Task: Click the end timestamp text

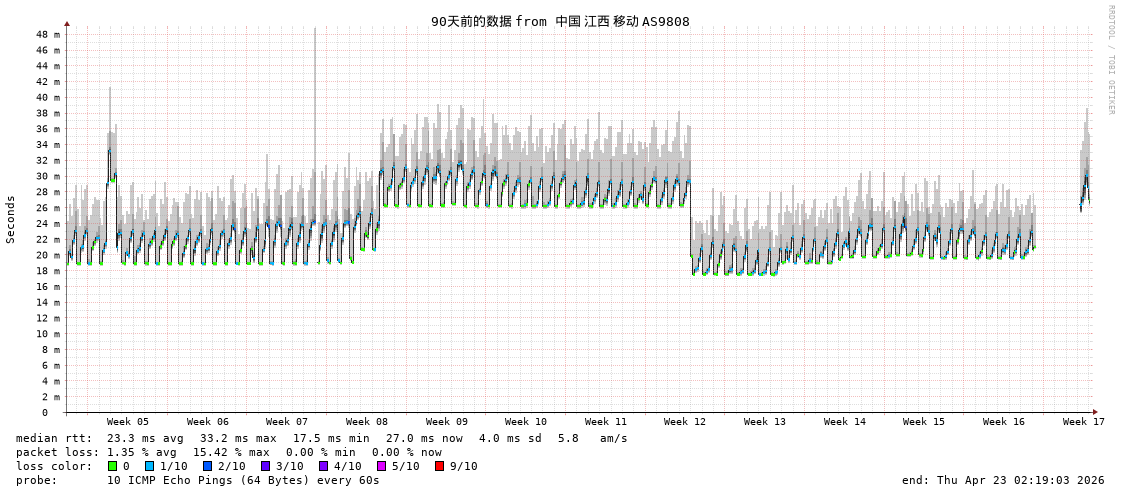Action: (x=1002, y=480)
